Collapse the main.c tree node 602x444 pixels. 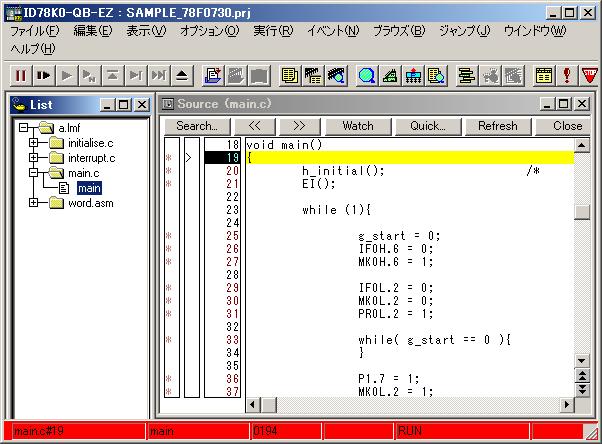(33, 173)
